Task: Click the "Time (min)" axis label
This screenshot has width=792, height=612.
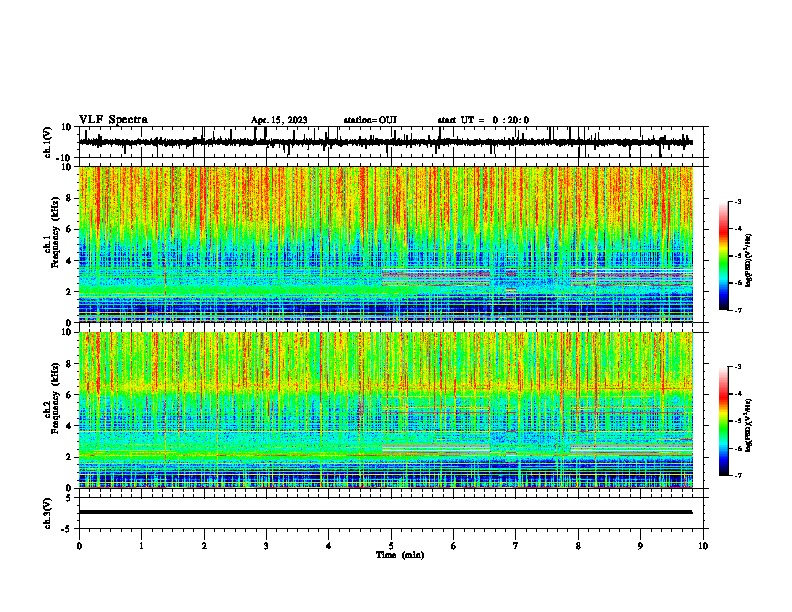Action: click(x=400, y=555)
